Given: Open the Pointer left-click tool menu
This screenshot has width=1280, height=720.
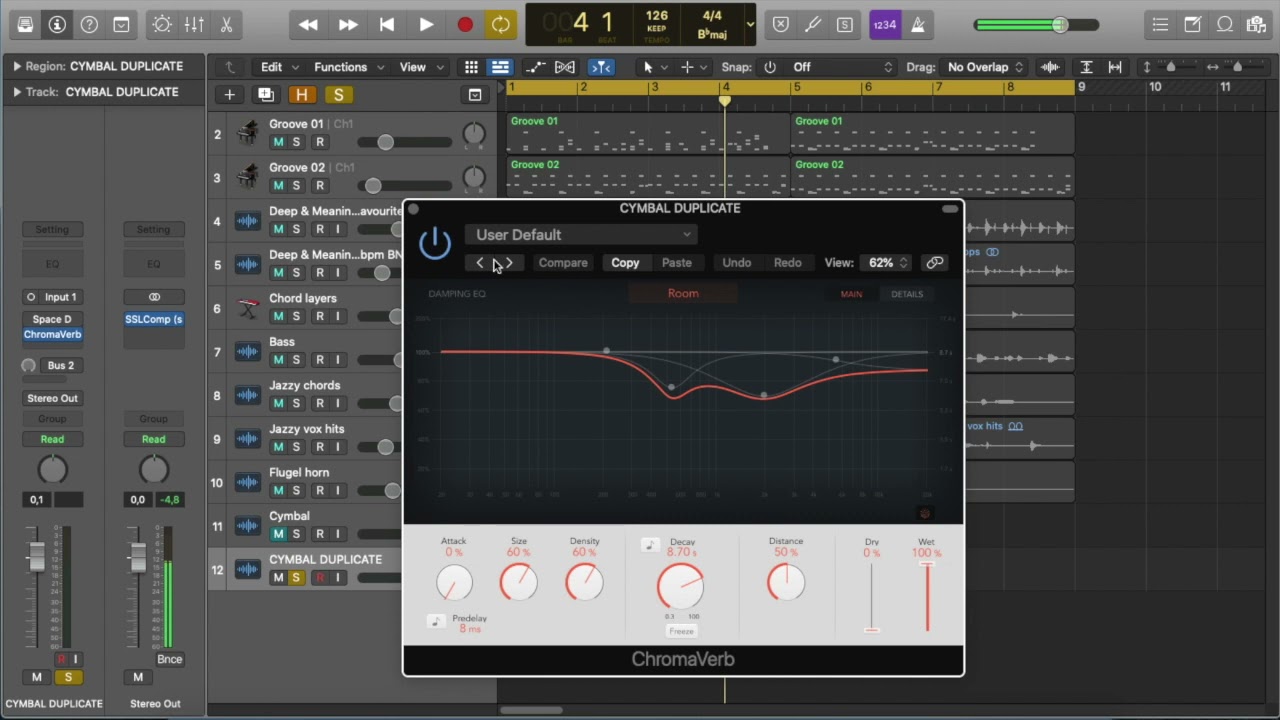Looking at the screenshot, I should tap(653, 67).
